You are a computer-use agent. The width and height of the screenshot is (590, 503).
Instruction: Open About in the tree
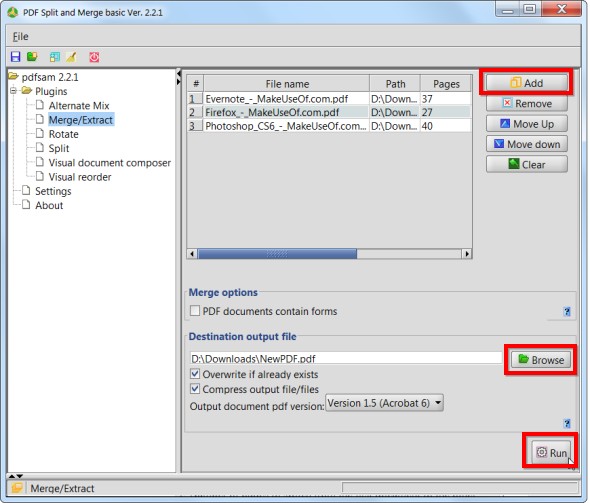(x=49, y=205)
